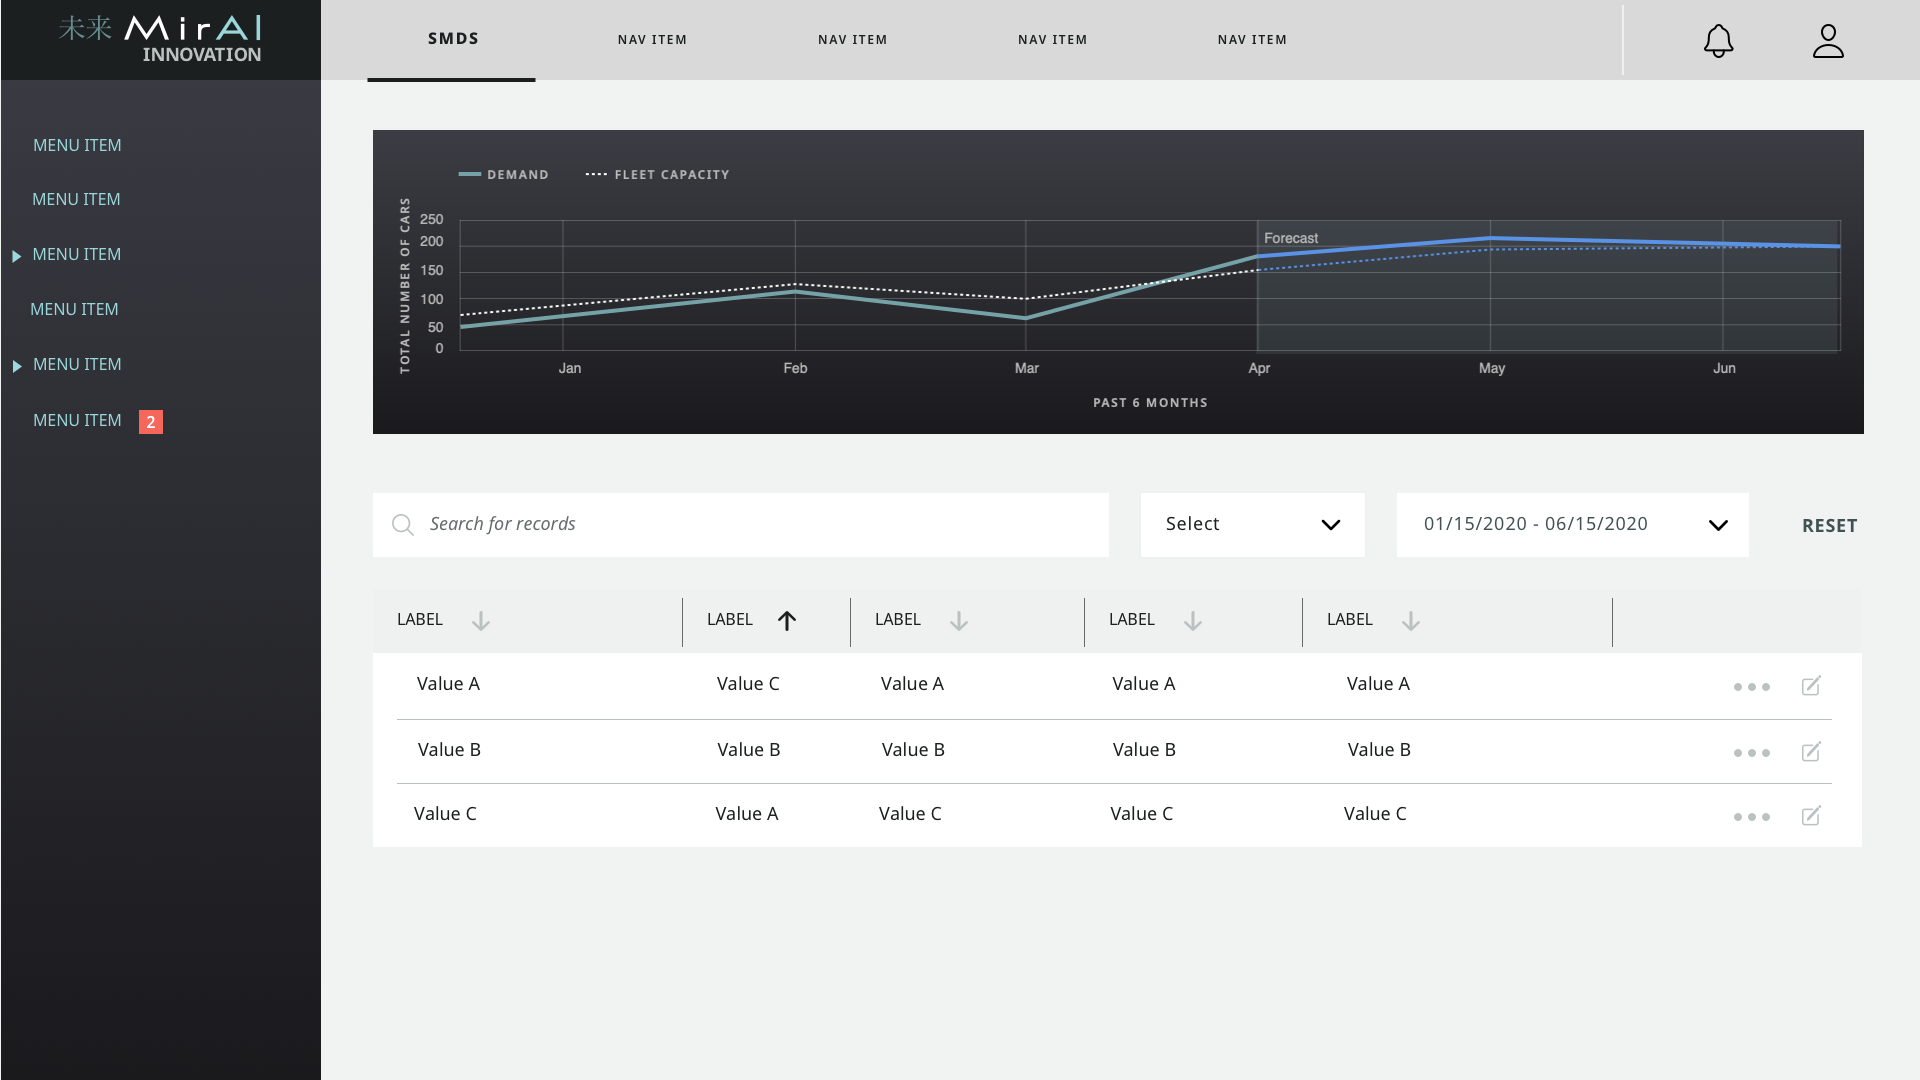Screen dimensions: 1920x1080
Task: Open the user profile icon
Action: [x=1828, y=41]
